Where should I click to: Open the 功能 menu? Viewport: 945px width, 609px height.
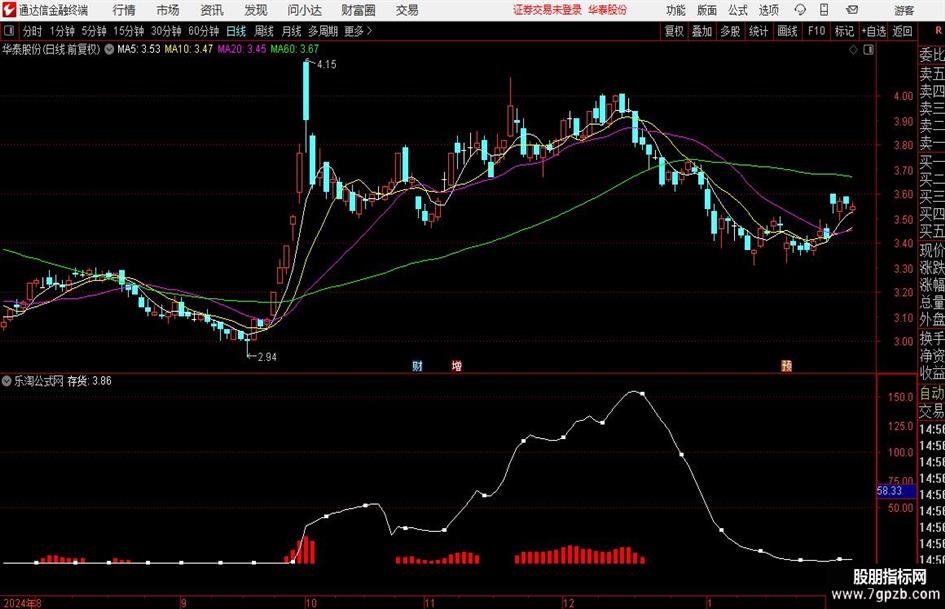coord(676,10)
